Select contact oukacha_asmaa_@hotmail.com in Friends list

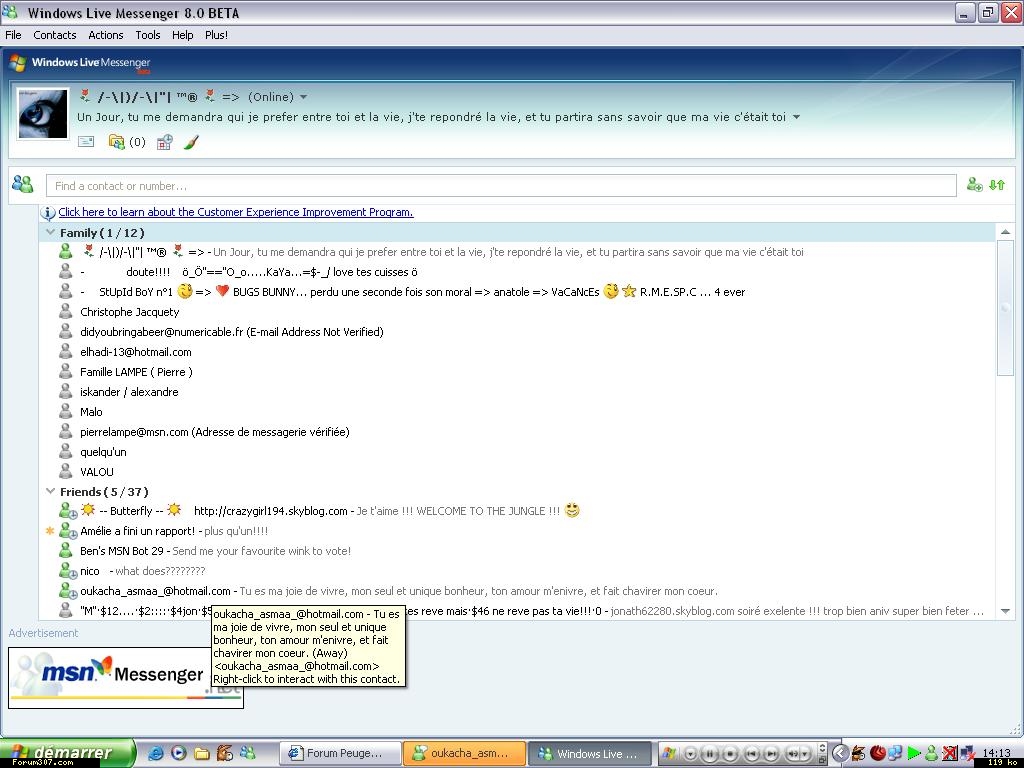pos(398,591)
